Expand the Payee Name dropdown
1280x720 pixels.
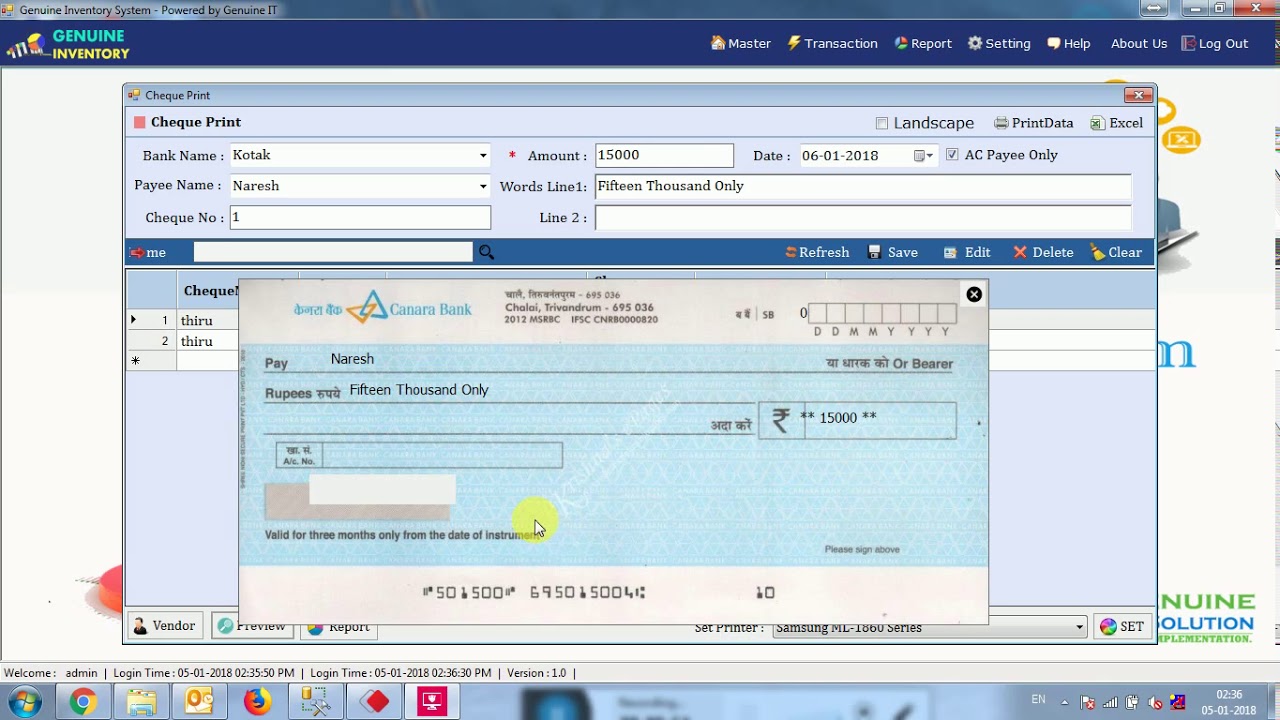(483, 186)
